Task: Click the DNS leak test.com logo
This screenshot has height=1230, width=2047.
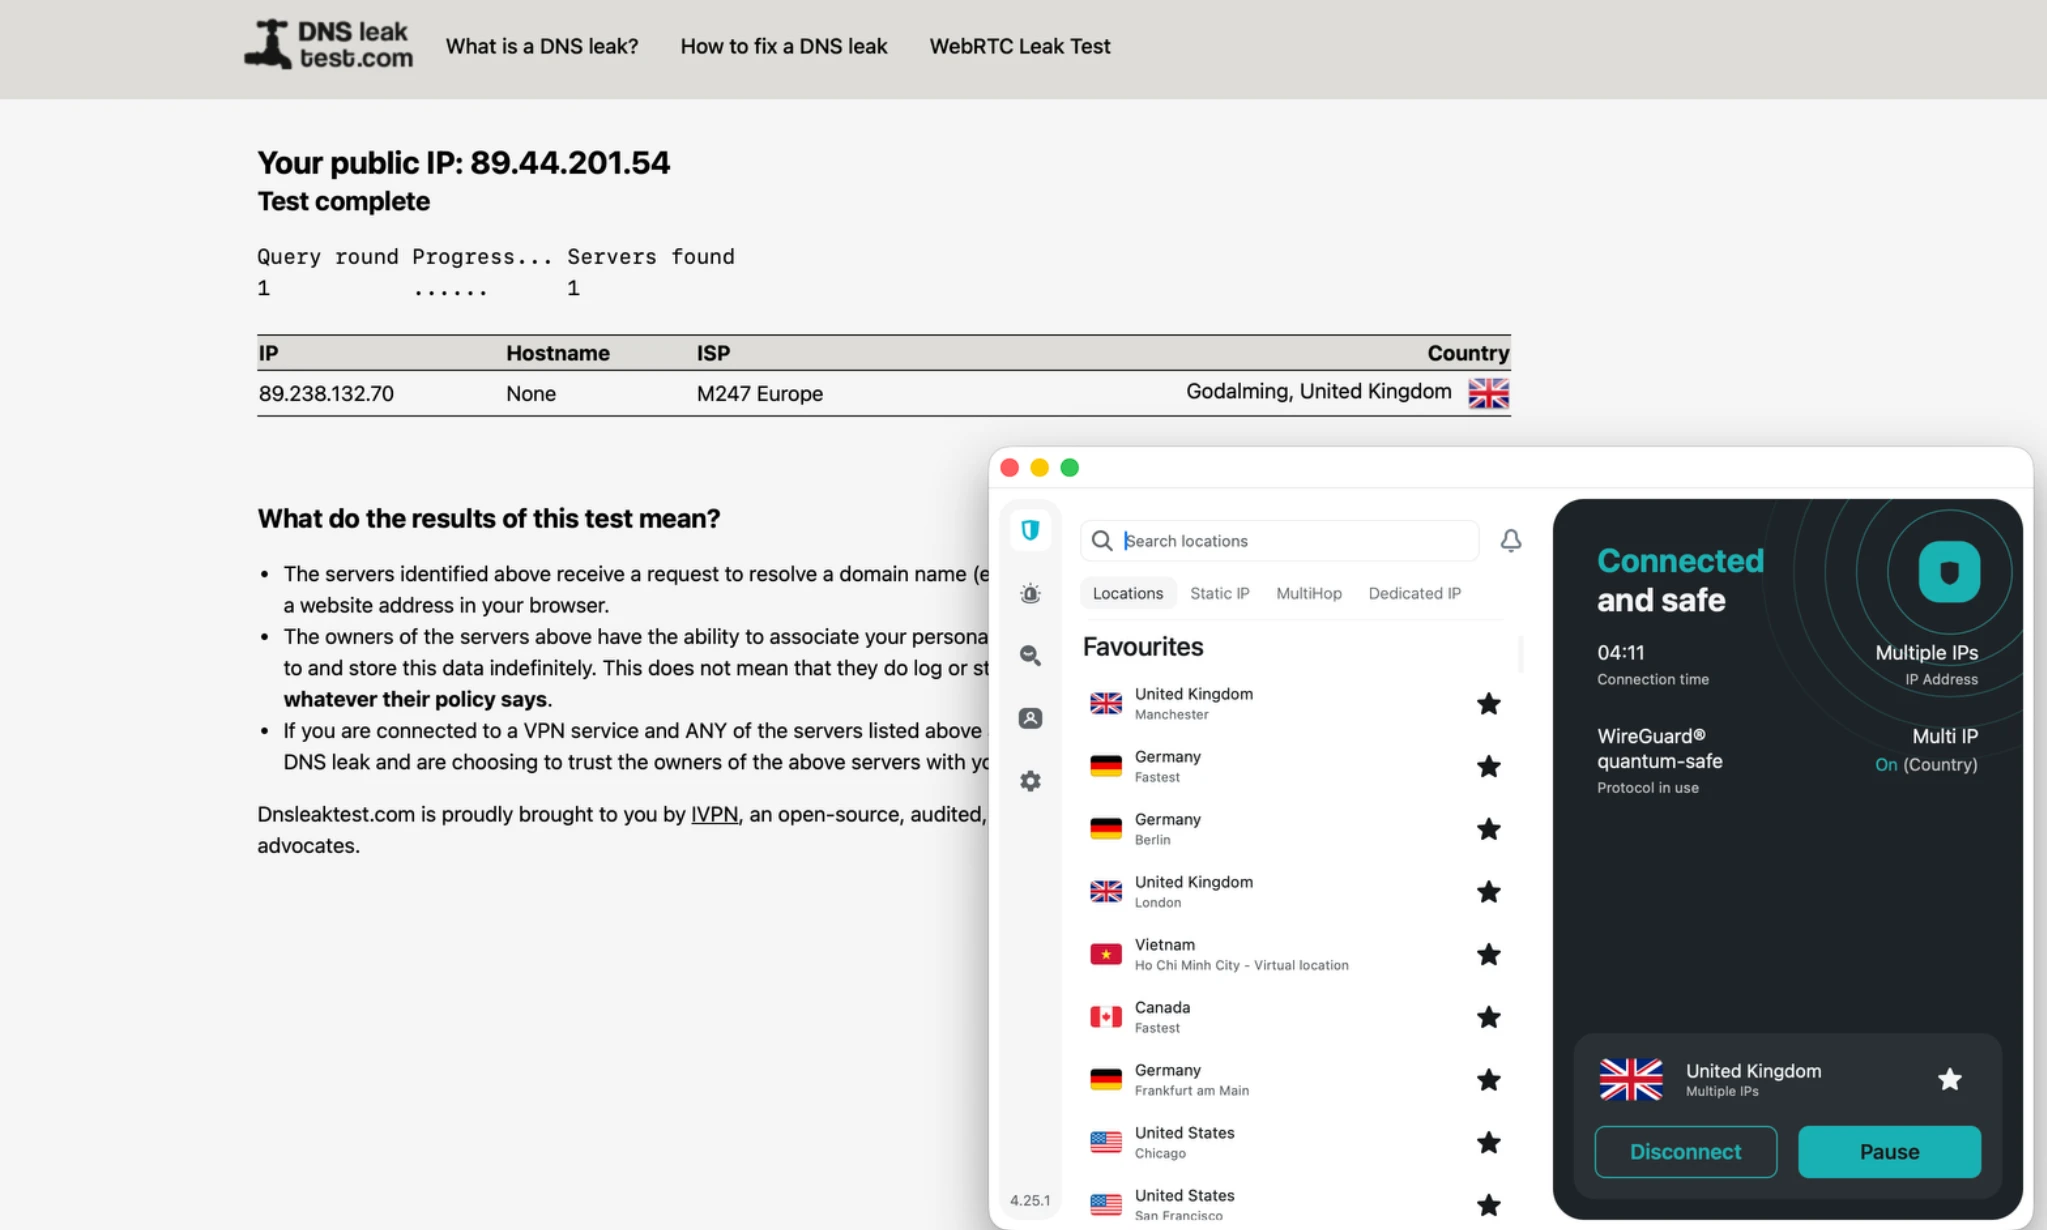Action: (329, 46)
